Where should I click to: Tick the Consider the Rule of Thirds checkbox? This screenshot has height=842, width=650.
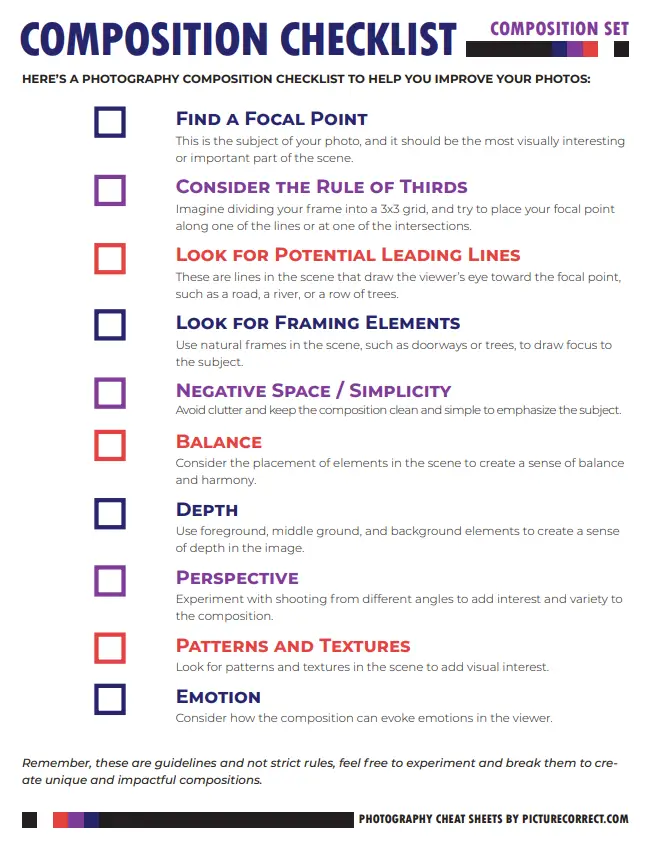tap(110, 190)
